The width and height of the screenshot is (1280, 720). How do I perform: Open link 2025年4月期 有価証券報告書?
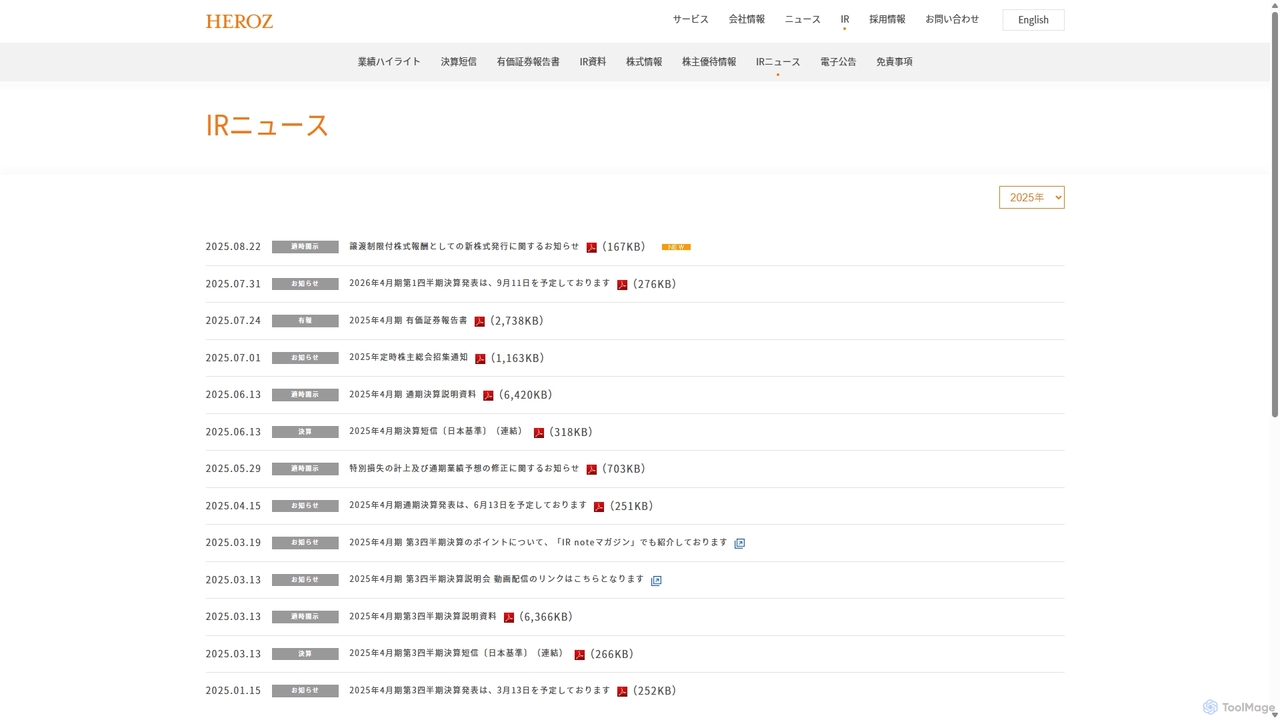pyautogui.click(x=408, y=320)
